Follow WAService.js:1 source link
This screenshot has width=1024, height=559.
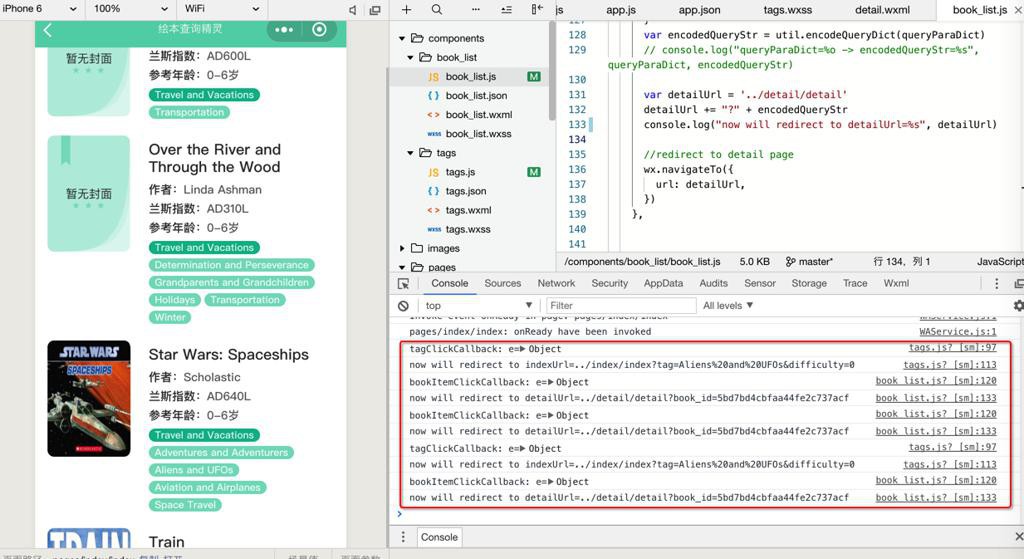(958, 332)
